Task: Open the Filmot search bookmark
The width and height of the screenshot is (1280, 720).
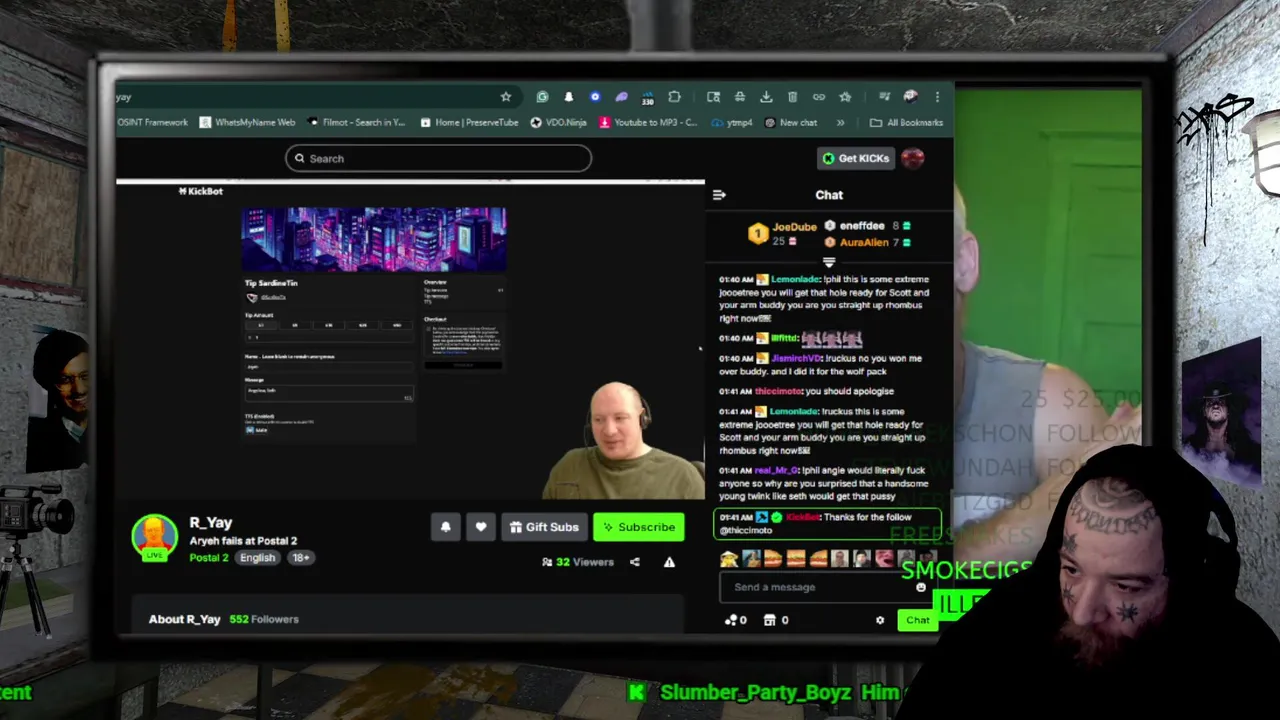Action: (357, 122)
